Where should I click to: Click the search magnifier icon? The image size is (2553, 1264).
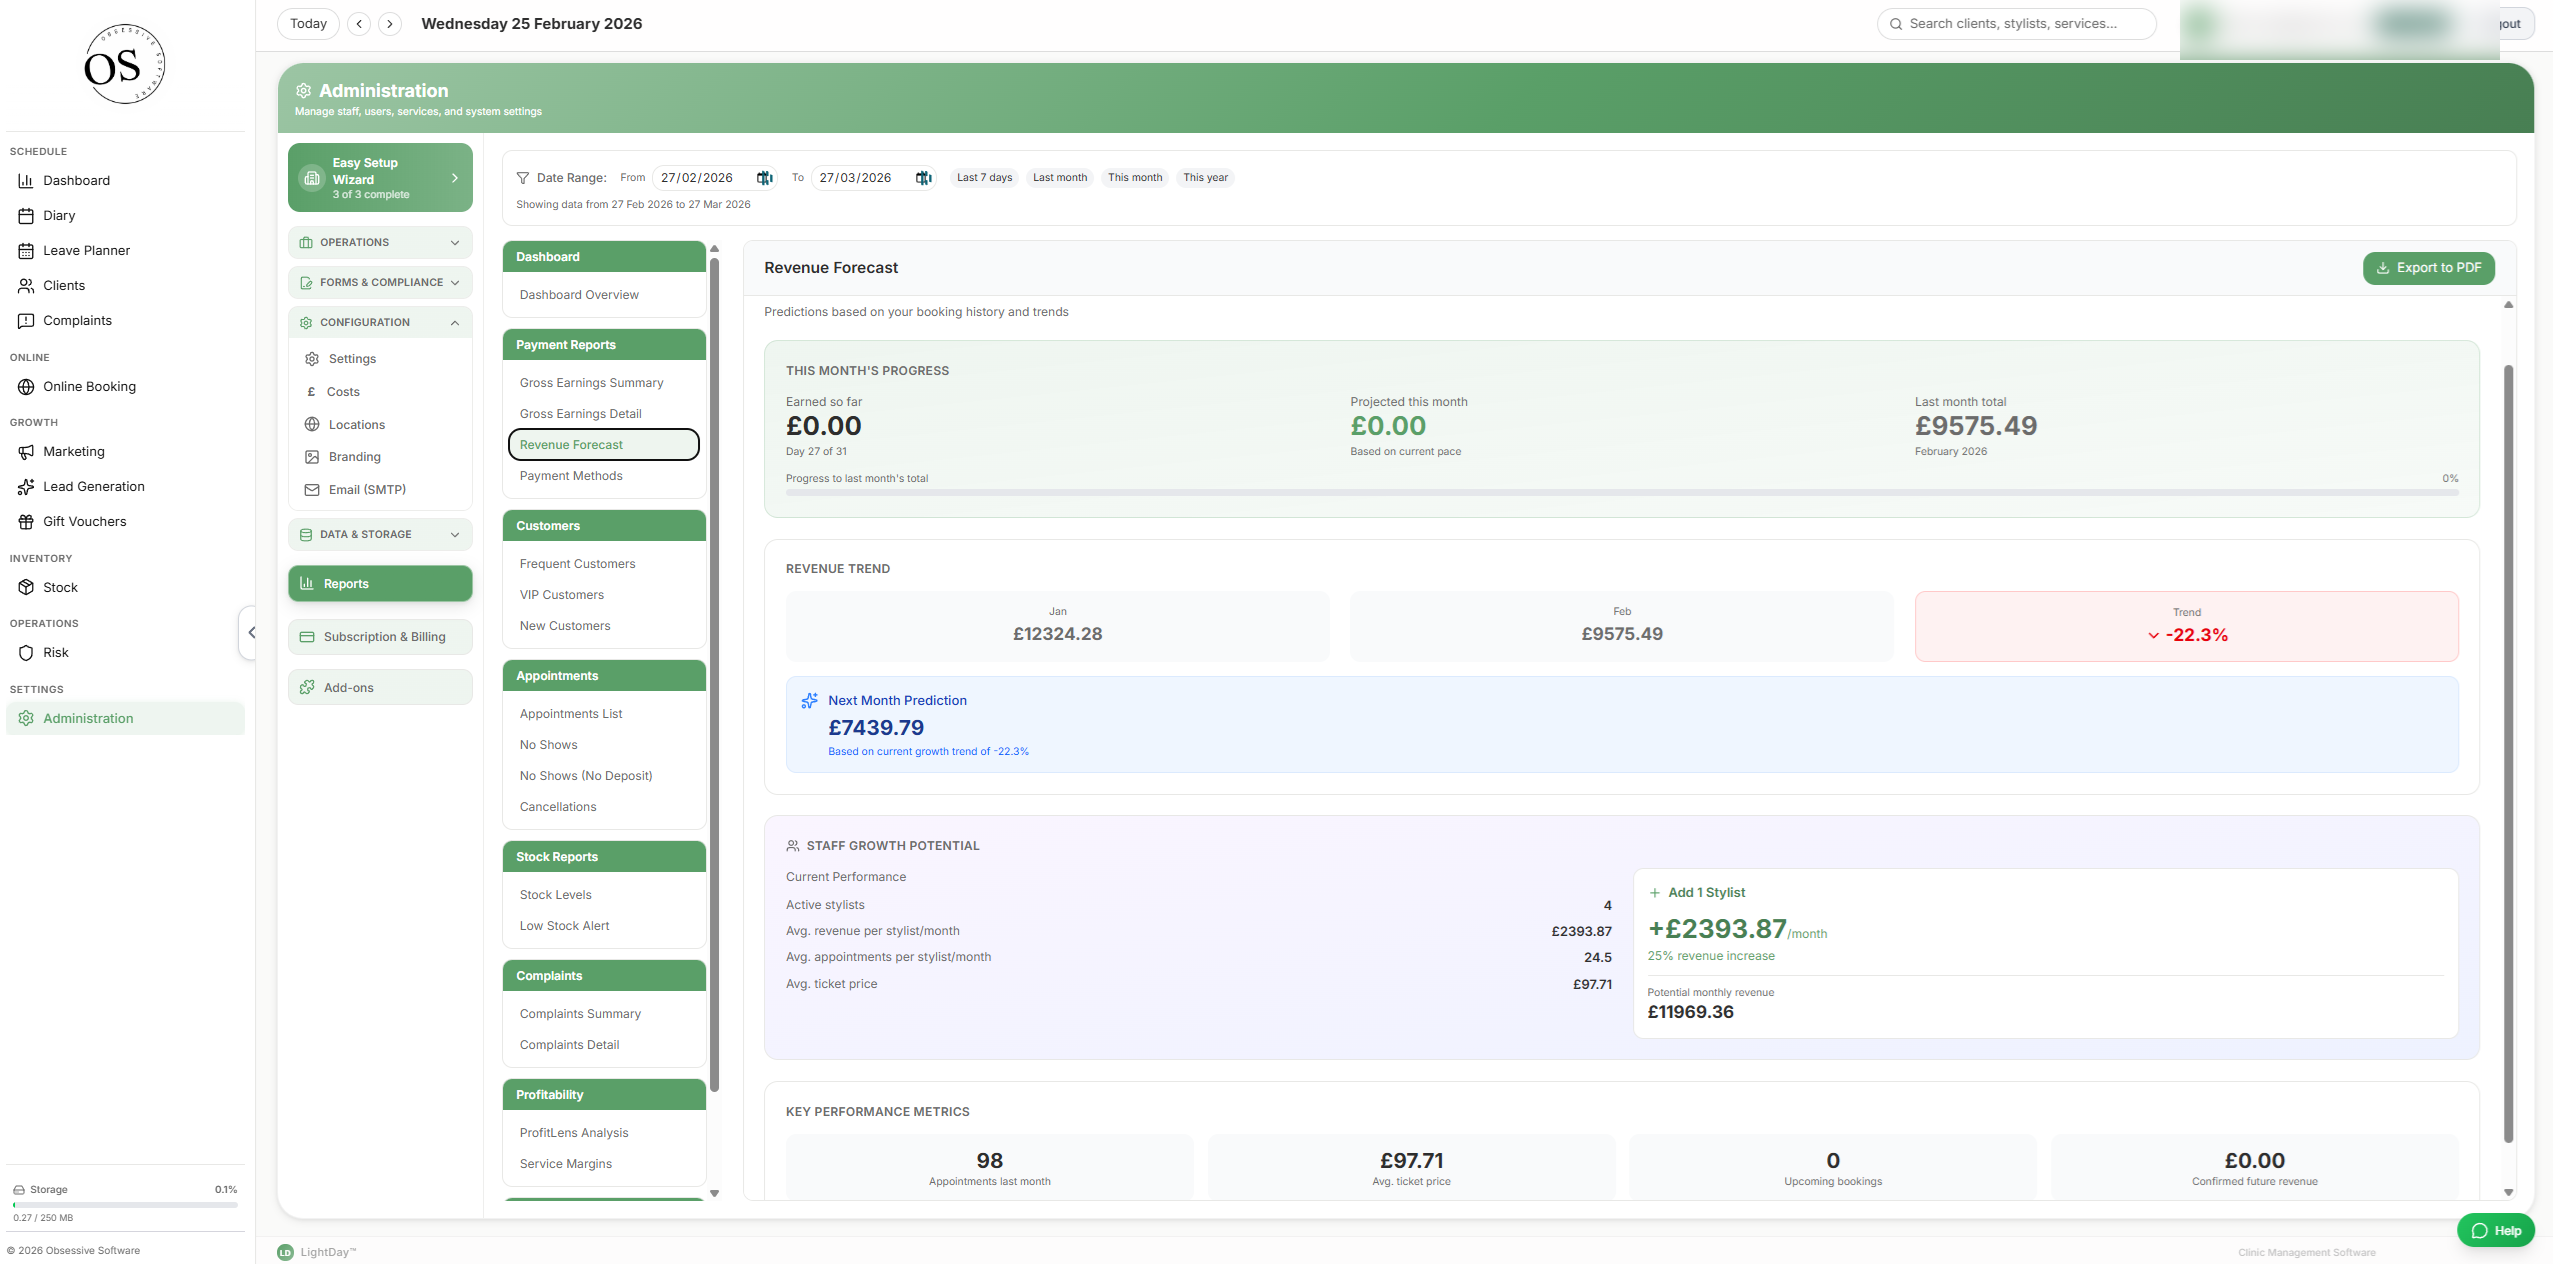point(1895,24)
